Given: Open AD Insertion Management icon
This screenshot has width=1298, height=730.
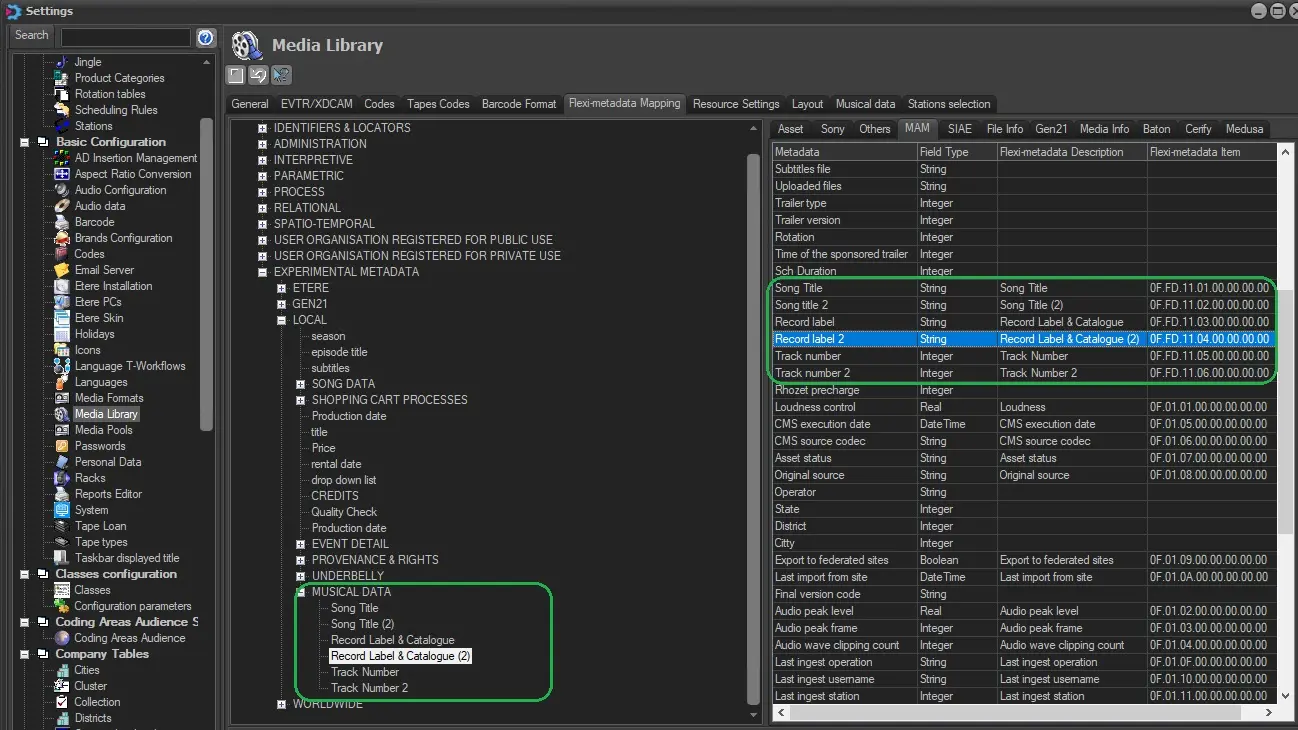Looking at the screenshot, I should (63, 158).
